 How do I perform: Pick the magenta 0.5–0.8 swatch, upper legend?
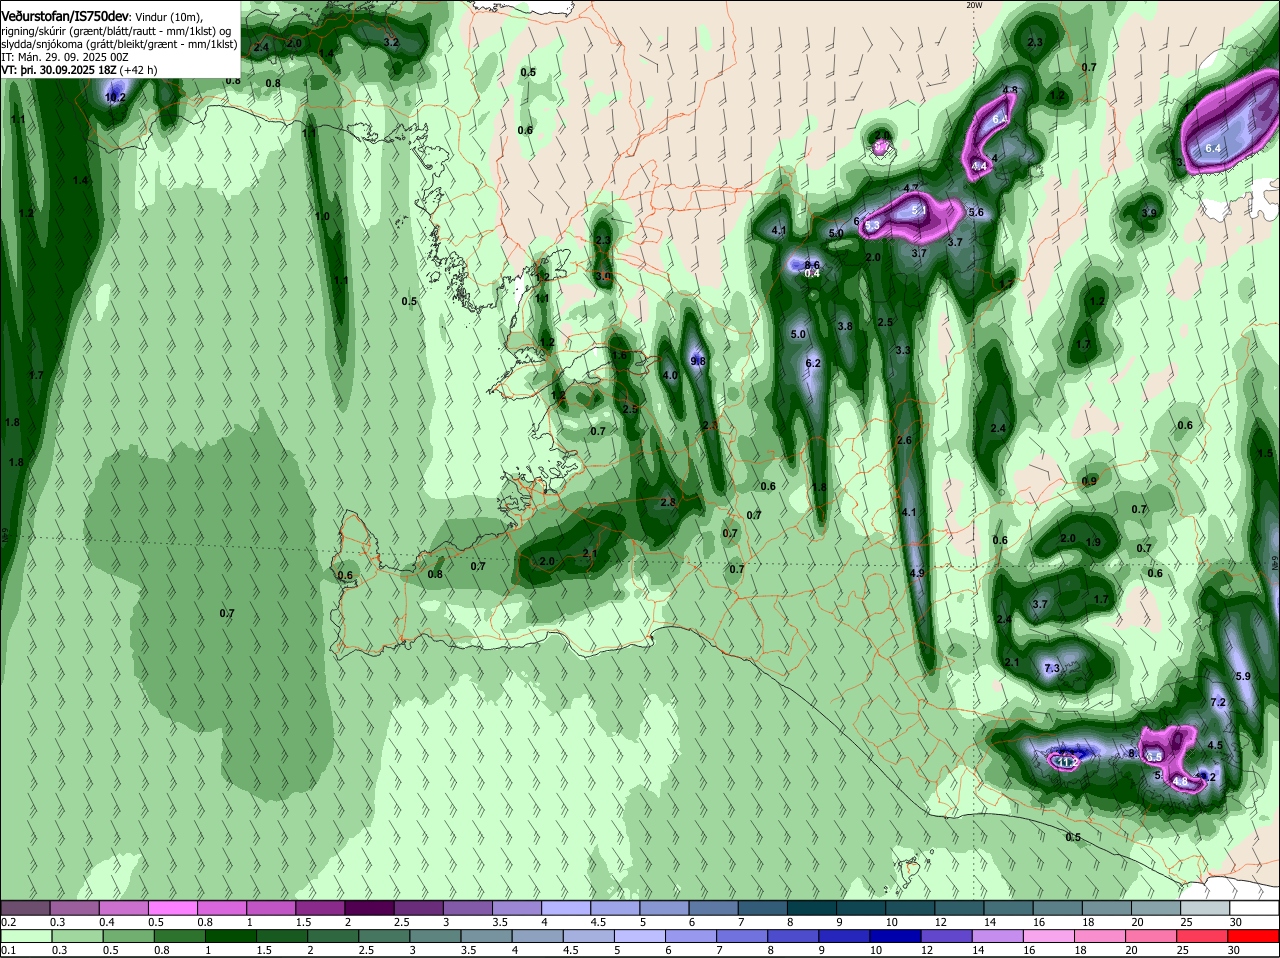(172, 907)
